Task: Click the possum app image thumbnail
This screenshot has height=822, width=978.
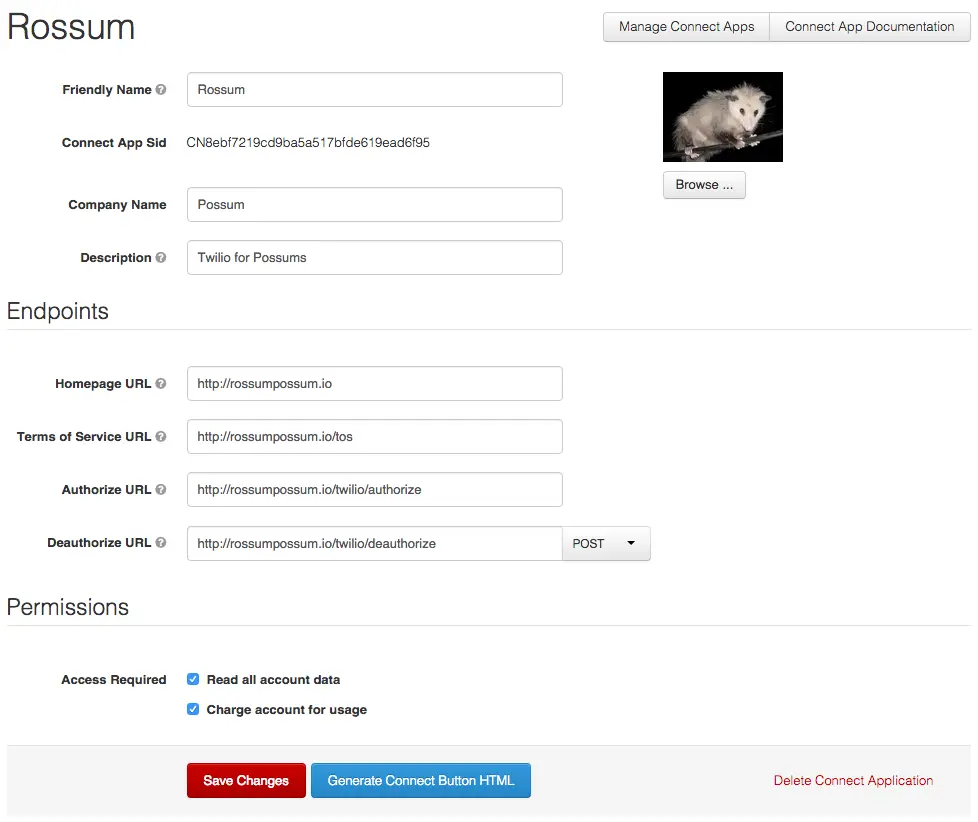Action: [723, 117]
